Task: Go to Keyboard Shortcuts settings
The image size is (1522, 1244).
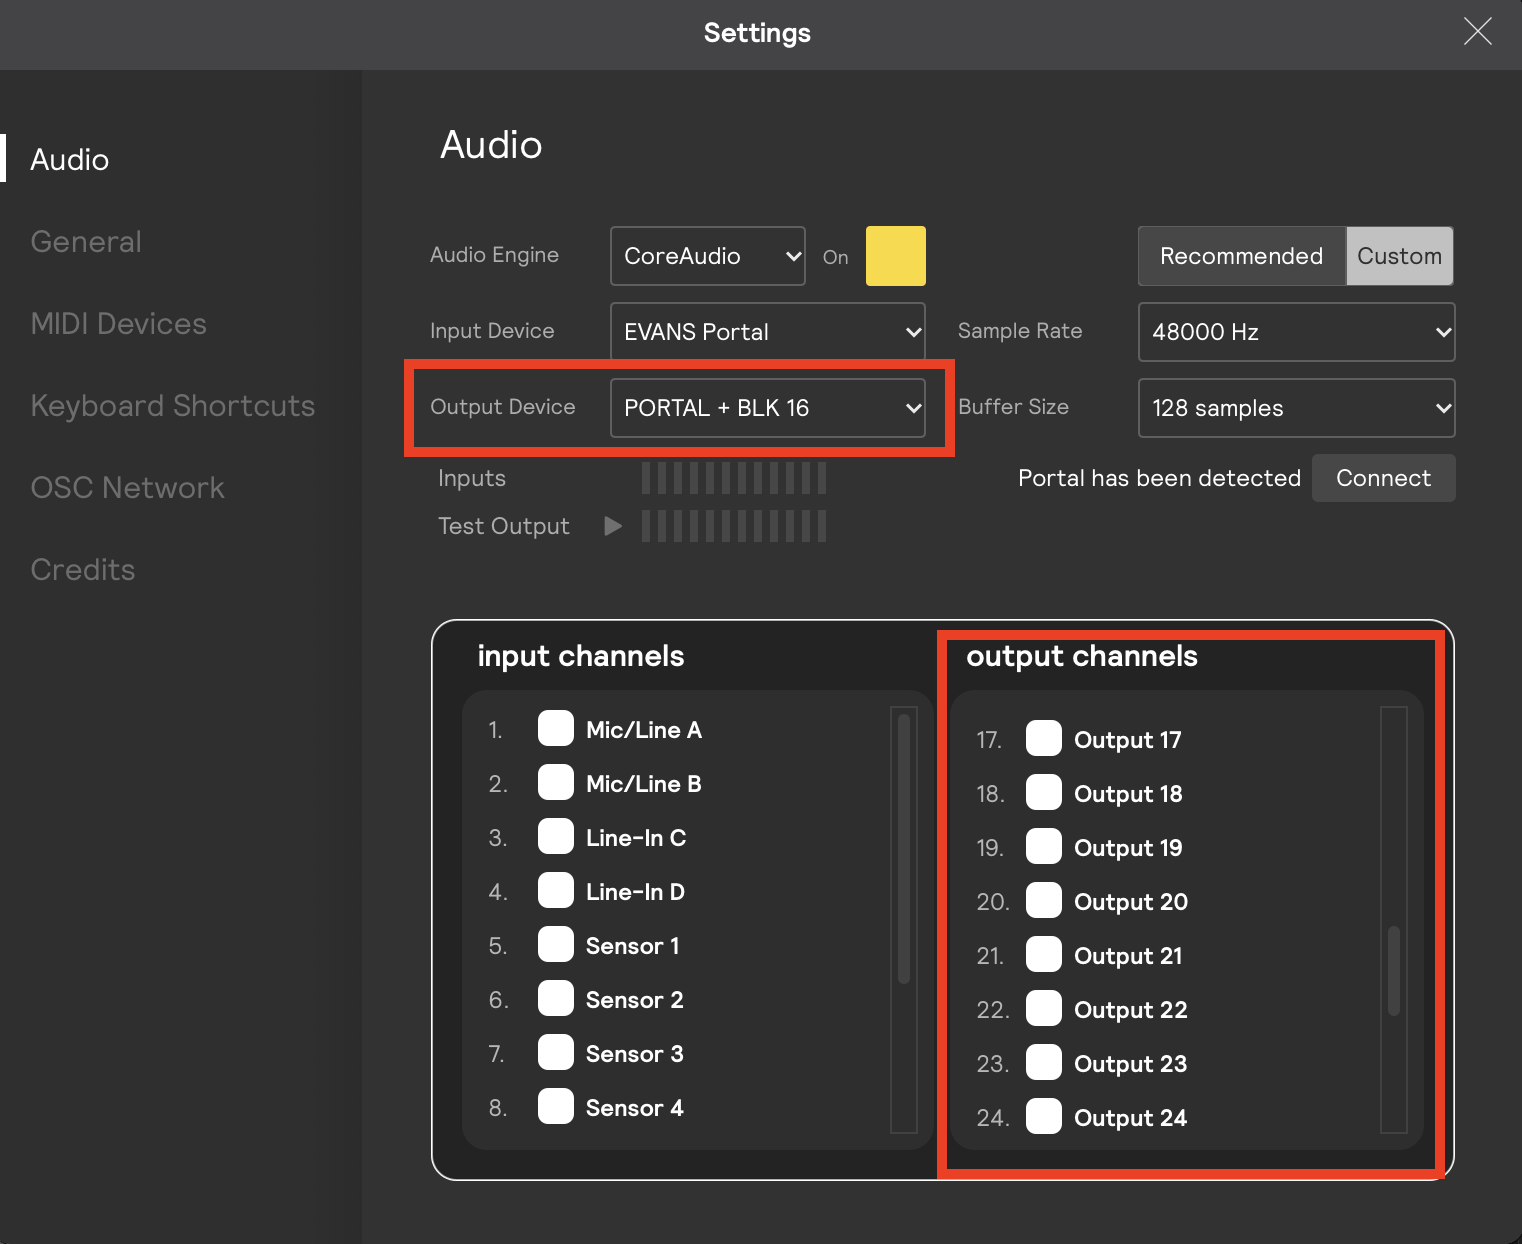Action: pos(173,406)
